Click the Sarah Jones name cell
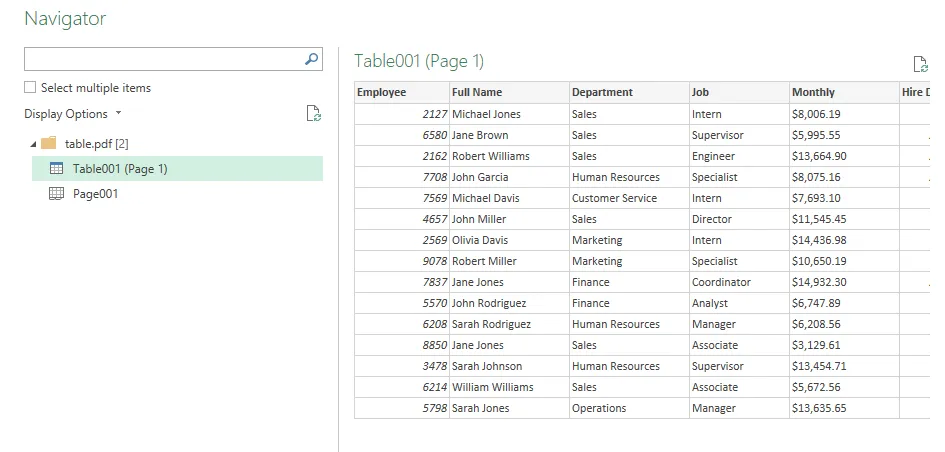 coord(509,408)
